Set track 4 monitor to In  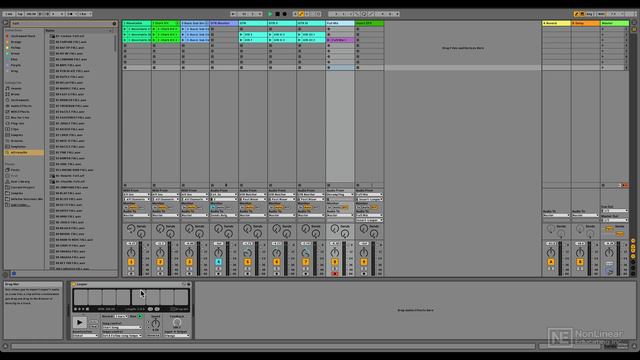[213, 207]
